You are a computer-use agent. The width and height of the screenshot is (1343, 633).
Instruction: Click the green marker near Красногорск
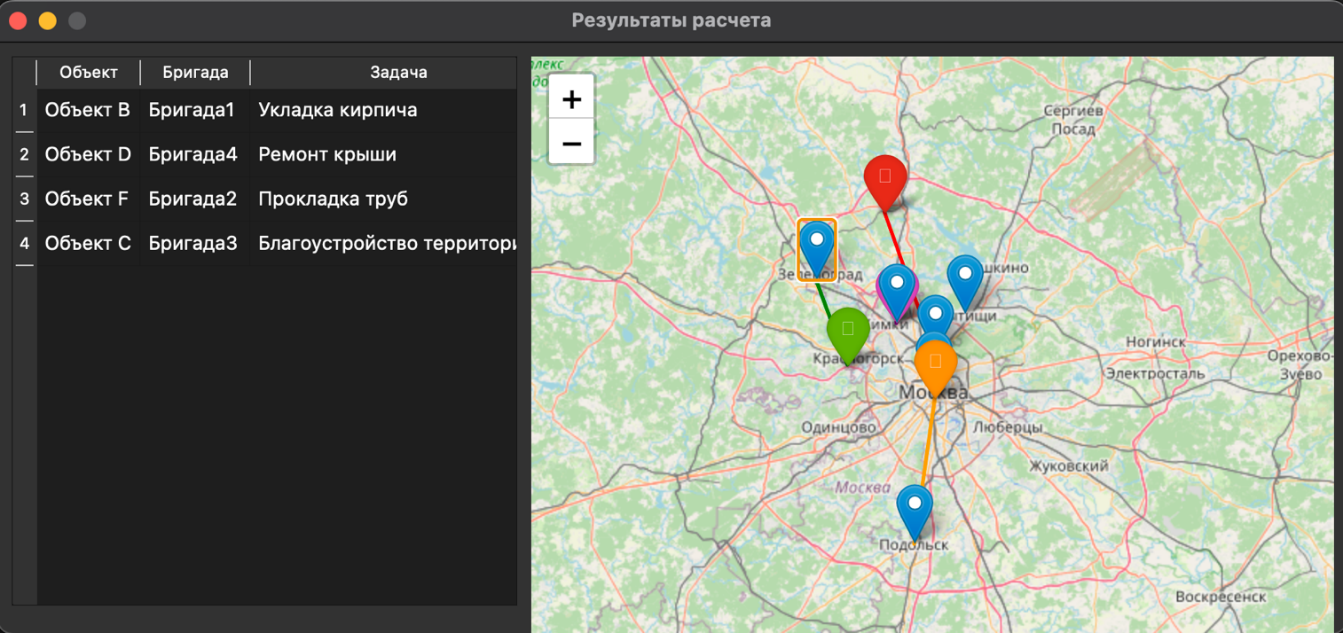848,332
